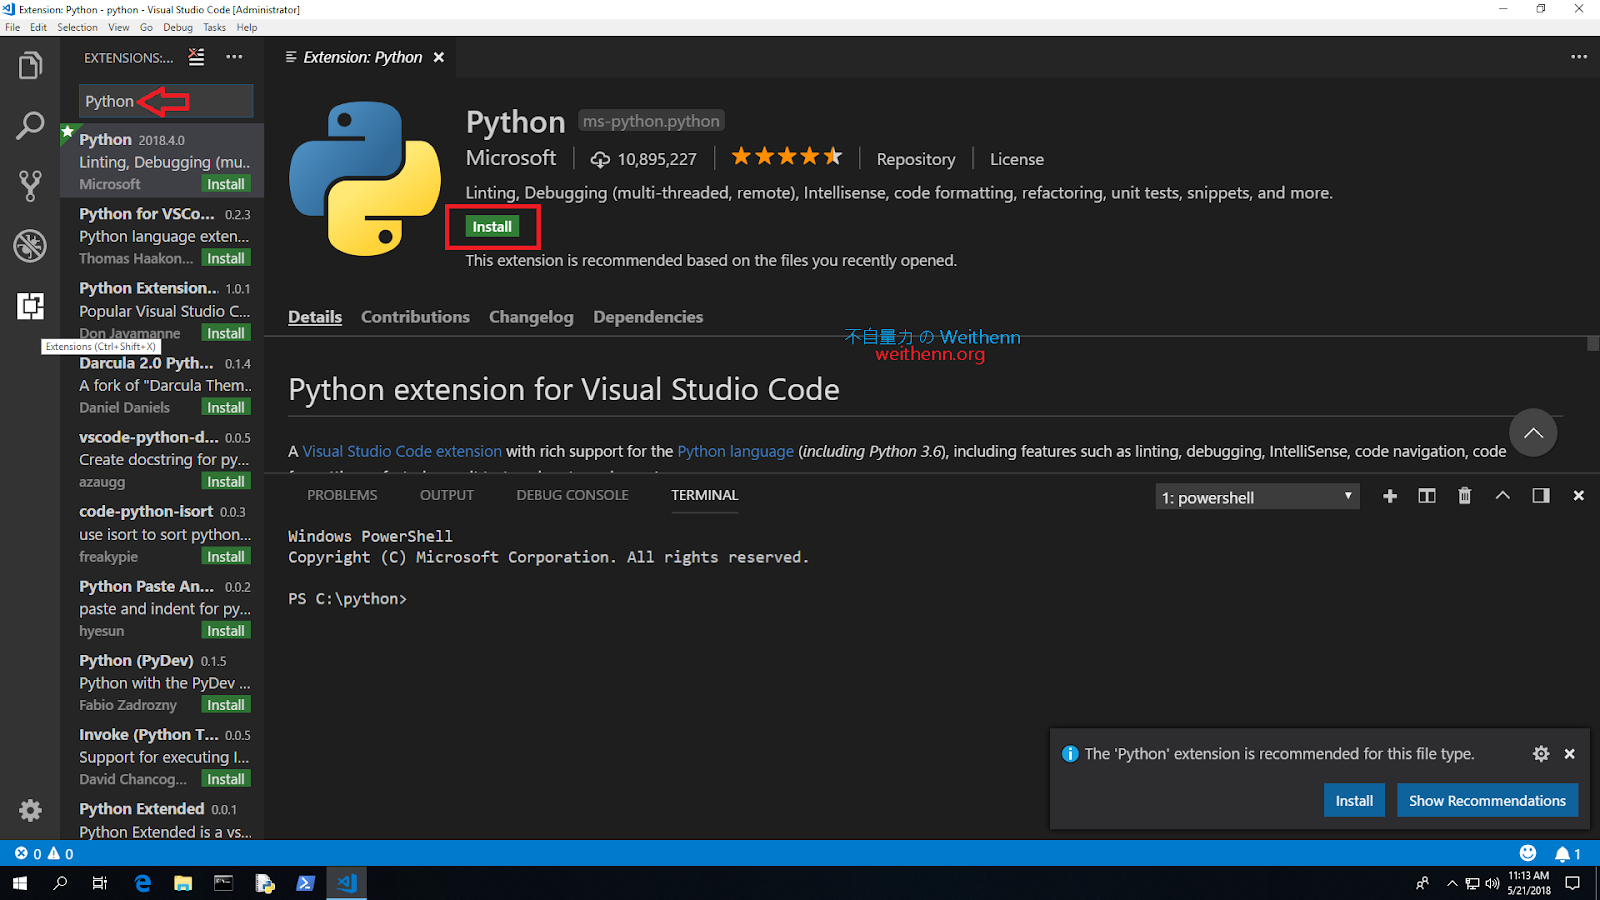Install Darcula 2.0 Python extension
Screen dimensions: 1600x900
[x=226, y=407]
